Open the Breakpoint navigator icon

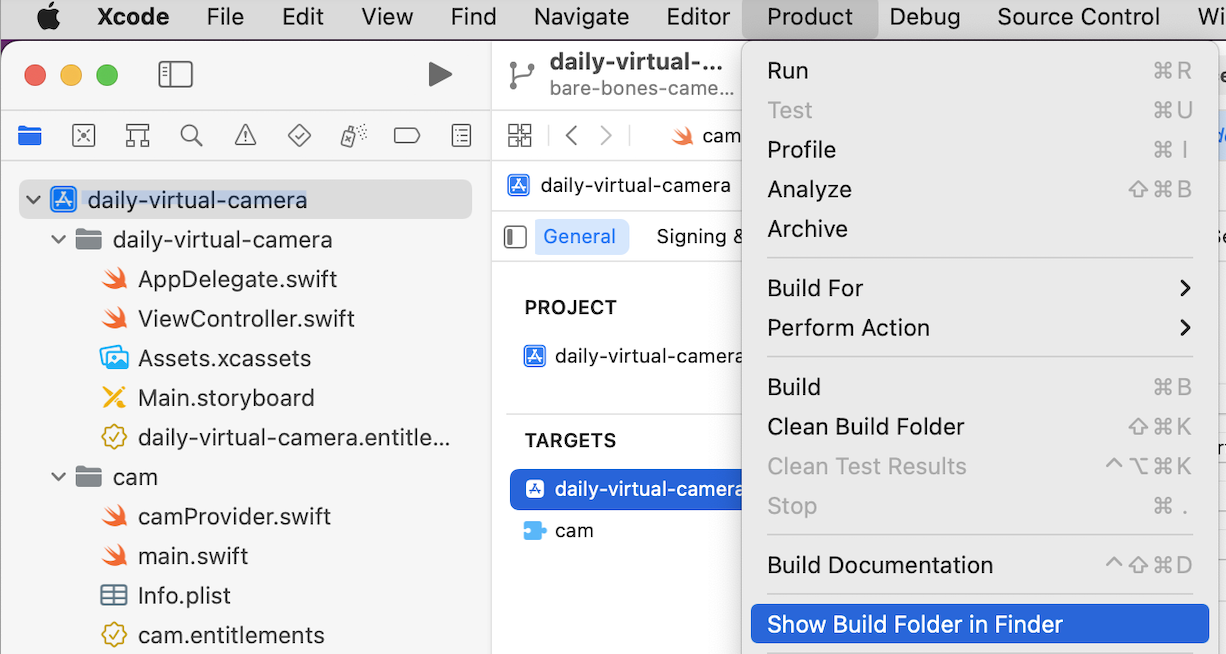tap(406, 136)
